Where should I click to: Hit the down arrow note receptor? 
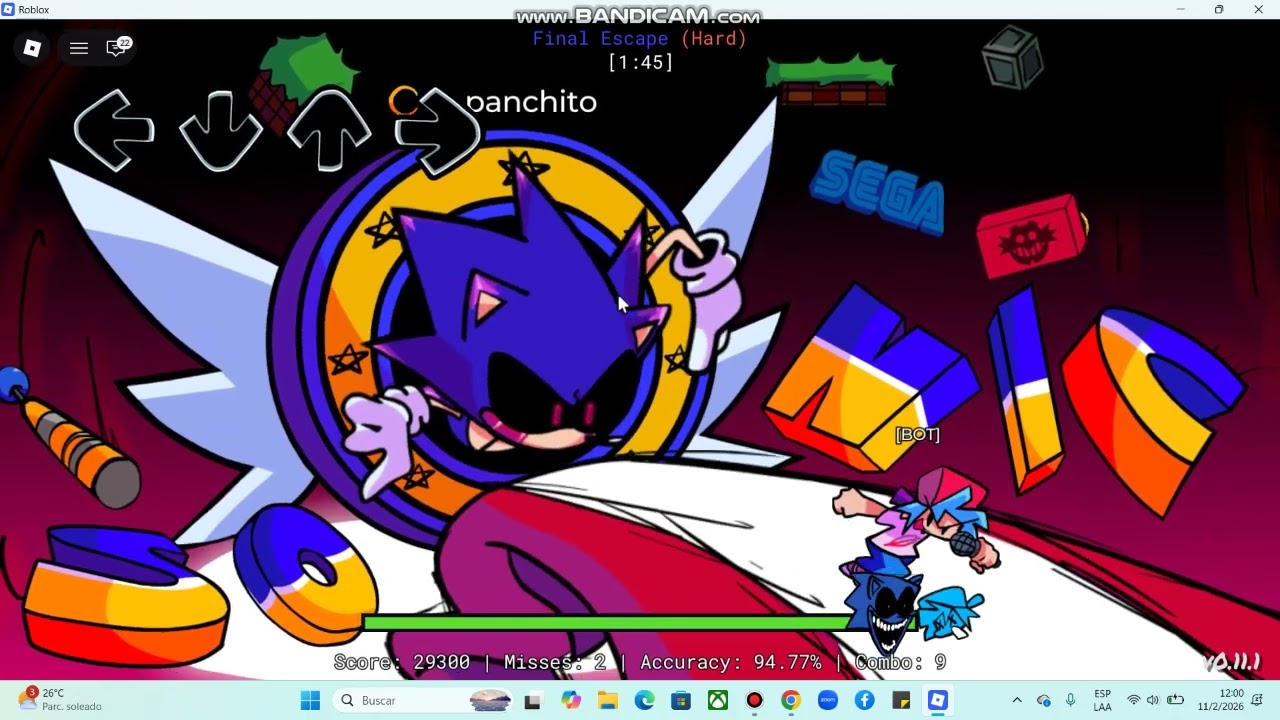[x=221, y=130]
